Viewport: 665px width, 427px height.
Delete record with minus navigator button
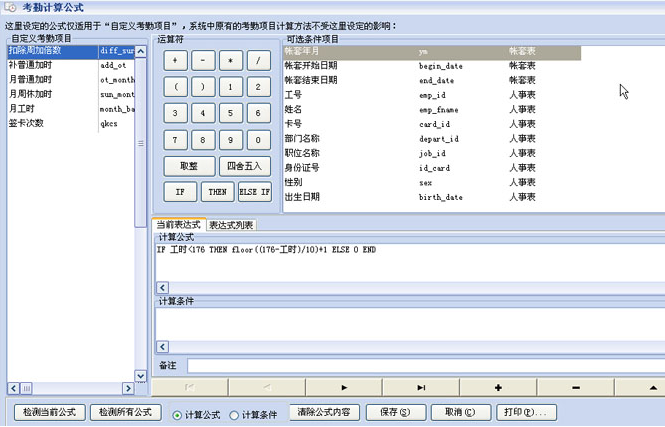click(x=575, y=387)
